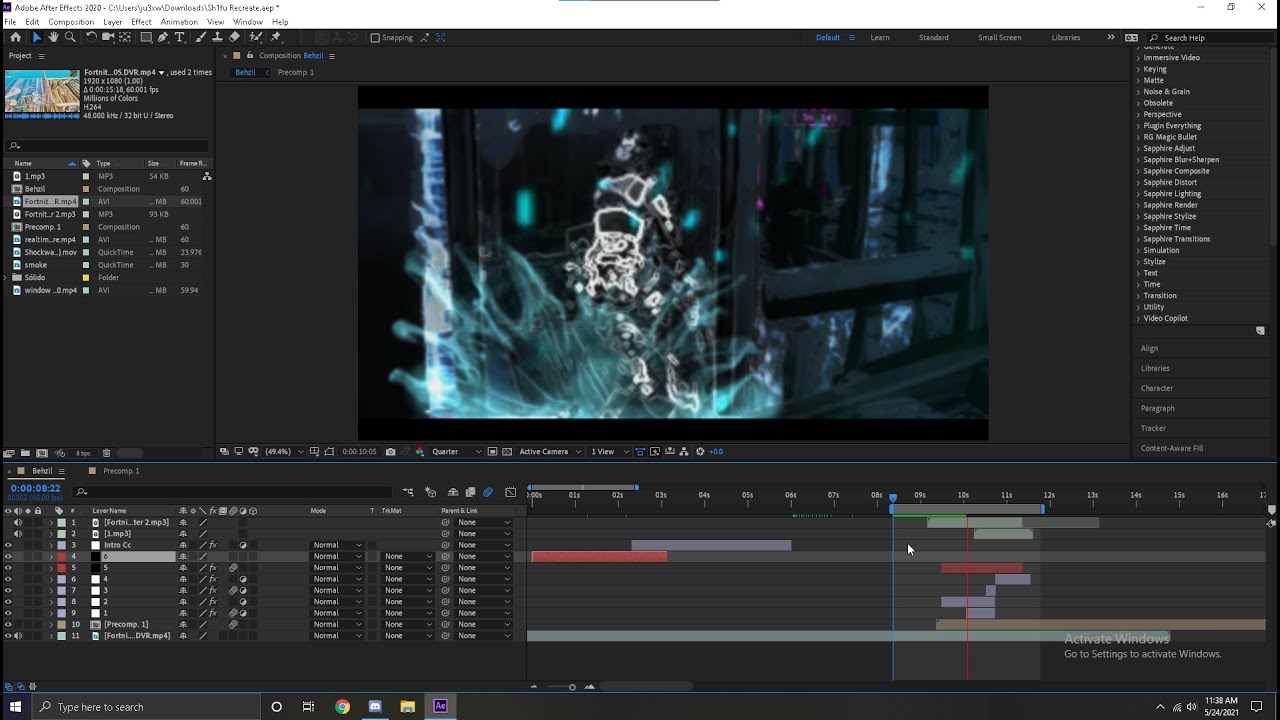Click the red label color of layer 4

point(62,556)
